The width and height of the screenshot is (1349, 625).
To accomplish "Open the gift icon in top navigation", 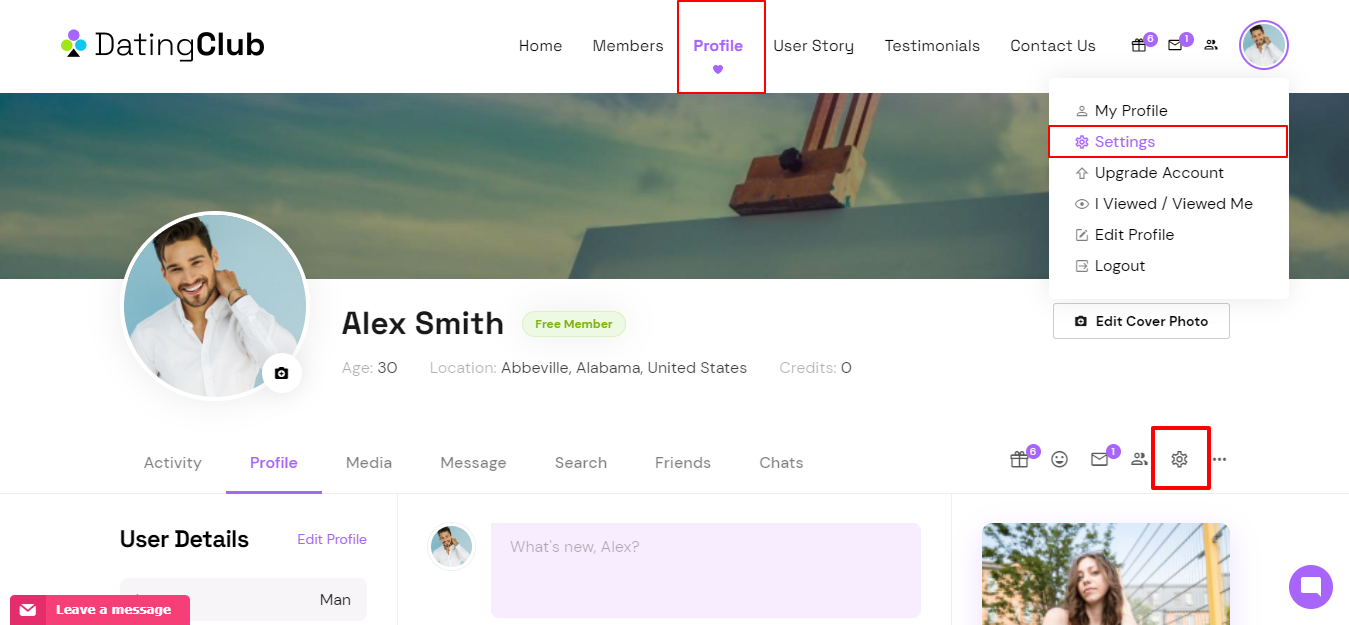I will click(x=1138, y=45).
